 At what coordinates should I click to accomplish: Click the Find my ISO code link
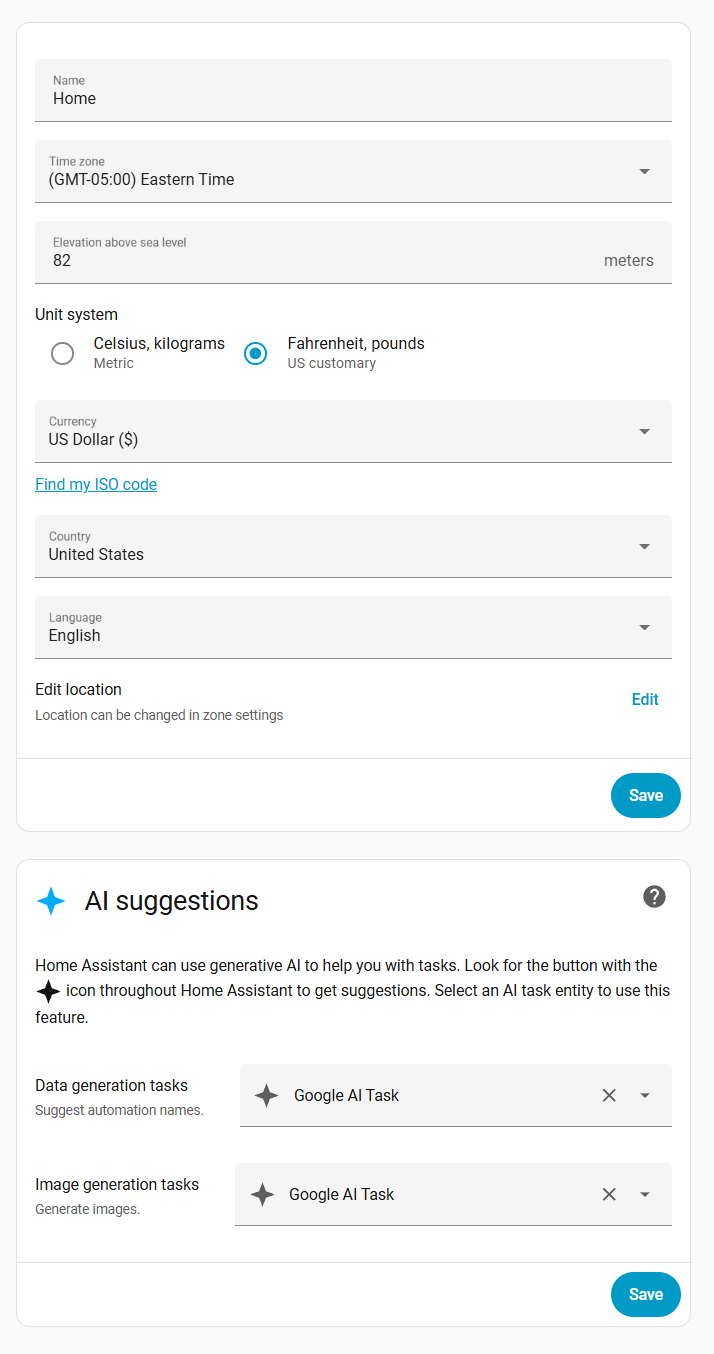tap(96, 484)
